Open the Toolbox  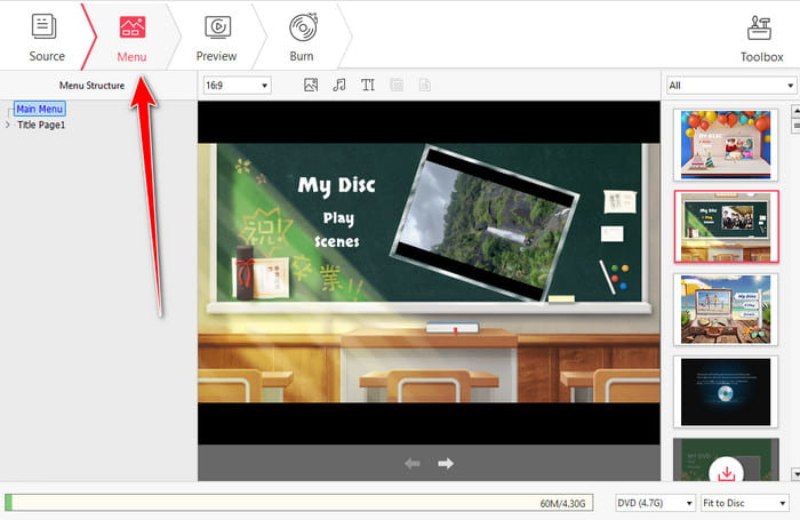click(761, 38)
